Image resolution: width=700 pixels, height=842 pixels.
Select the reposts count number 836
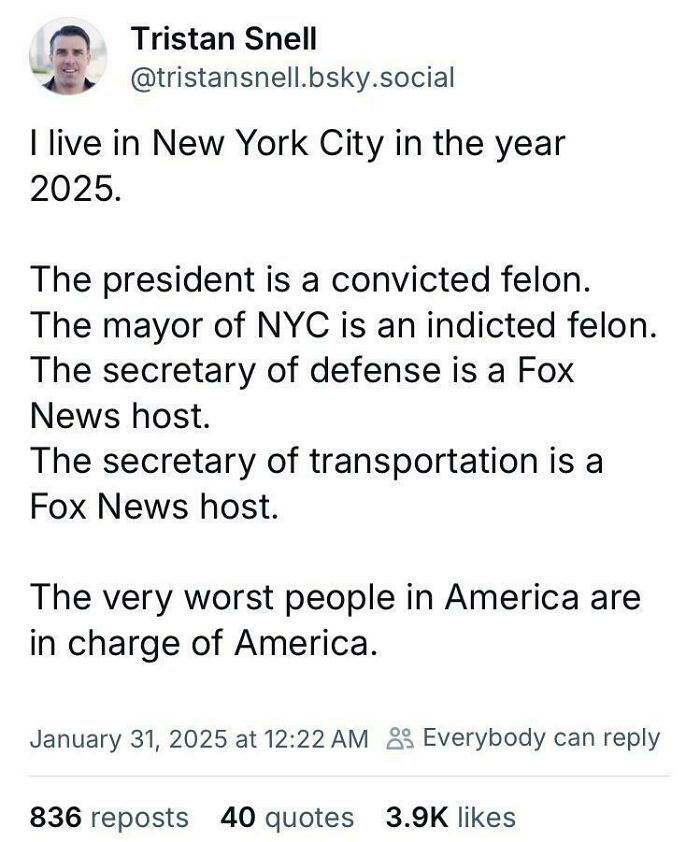52,817
